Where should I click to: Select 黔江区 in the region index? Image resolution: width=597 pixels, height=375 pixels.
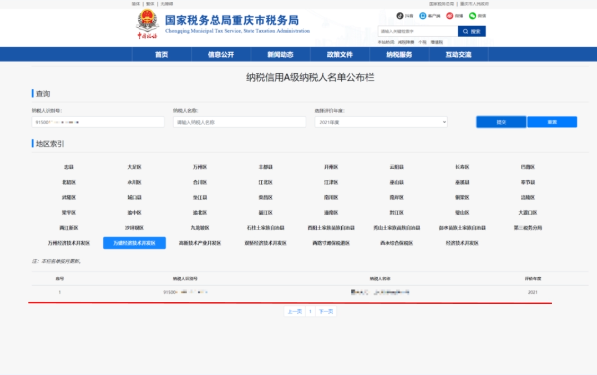click(x=397, y=213)
